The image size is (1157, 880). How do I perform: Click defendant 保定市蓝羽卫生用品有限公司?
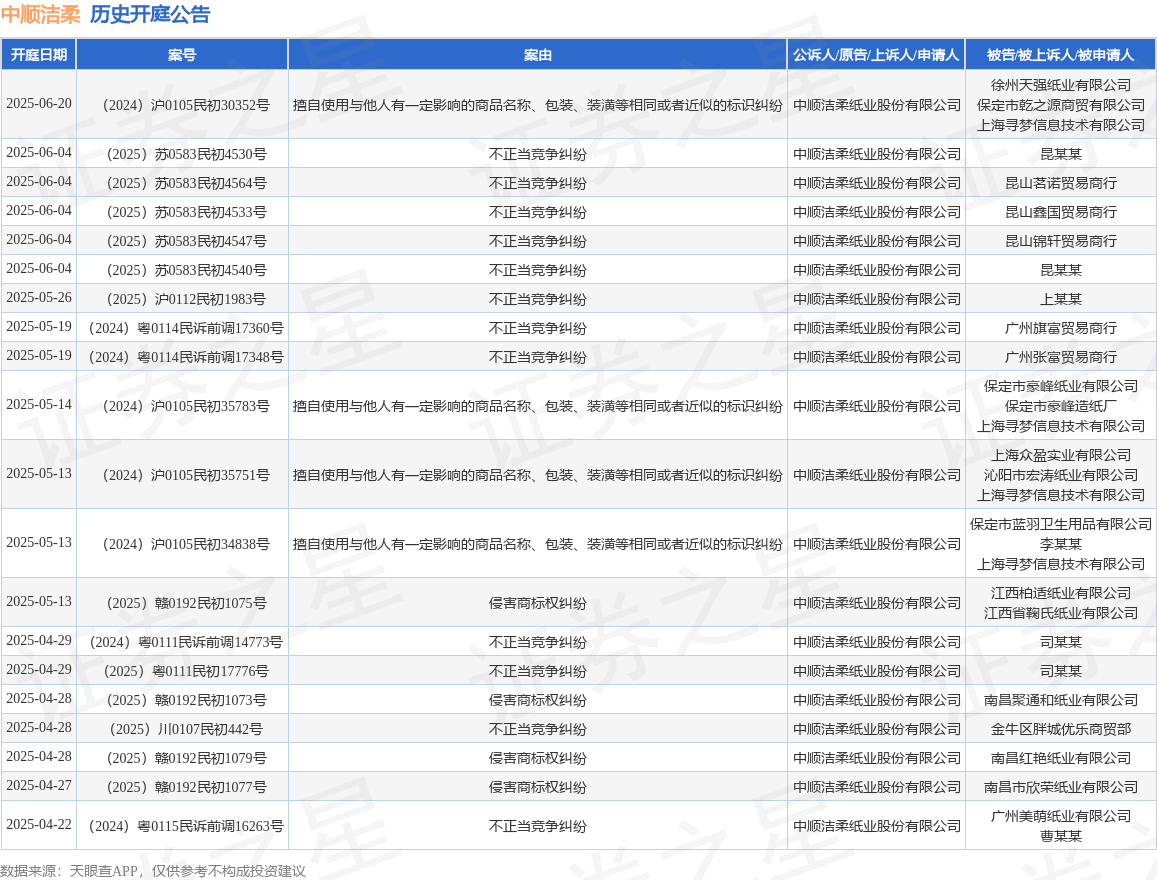coord(1060,524)
